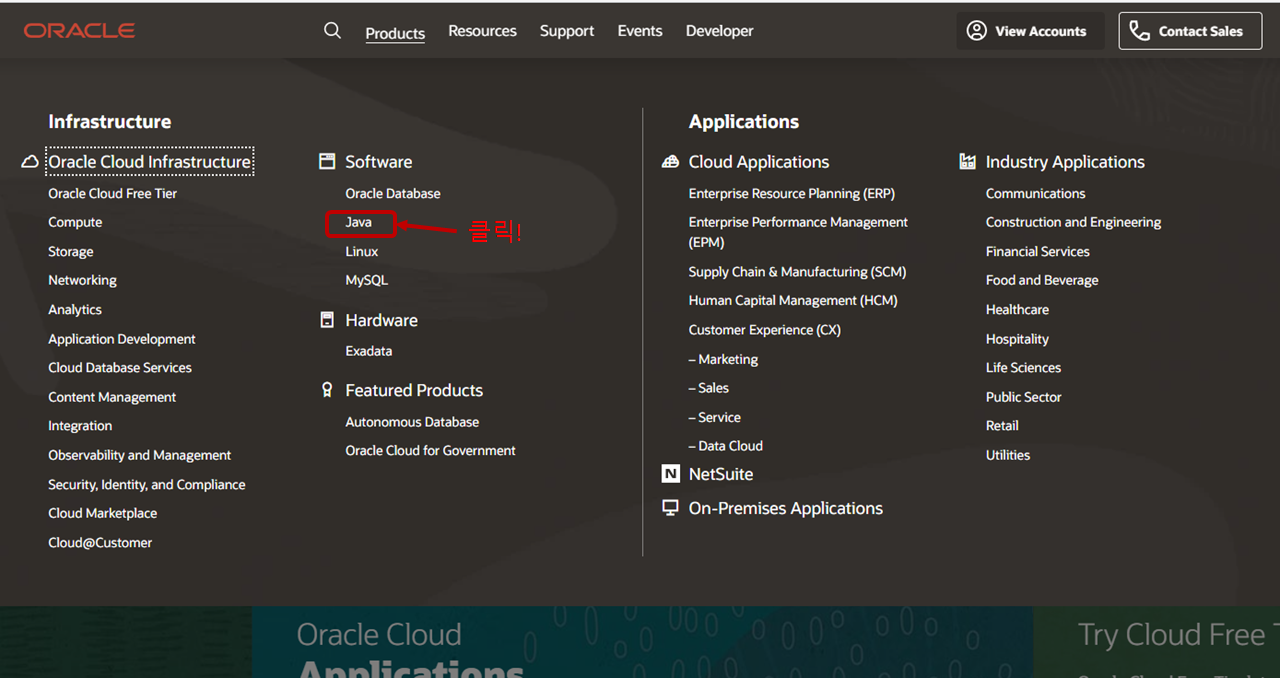Open the MySQL link
The image size is (1280, 678).
(367, 281)
